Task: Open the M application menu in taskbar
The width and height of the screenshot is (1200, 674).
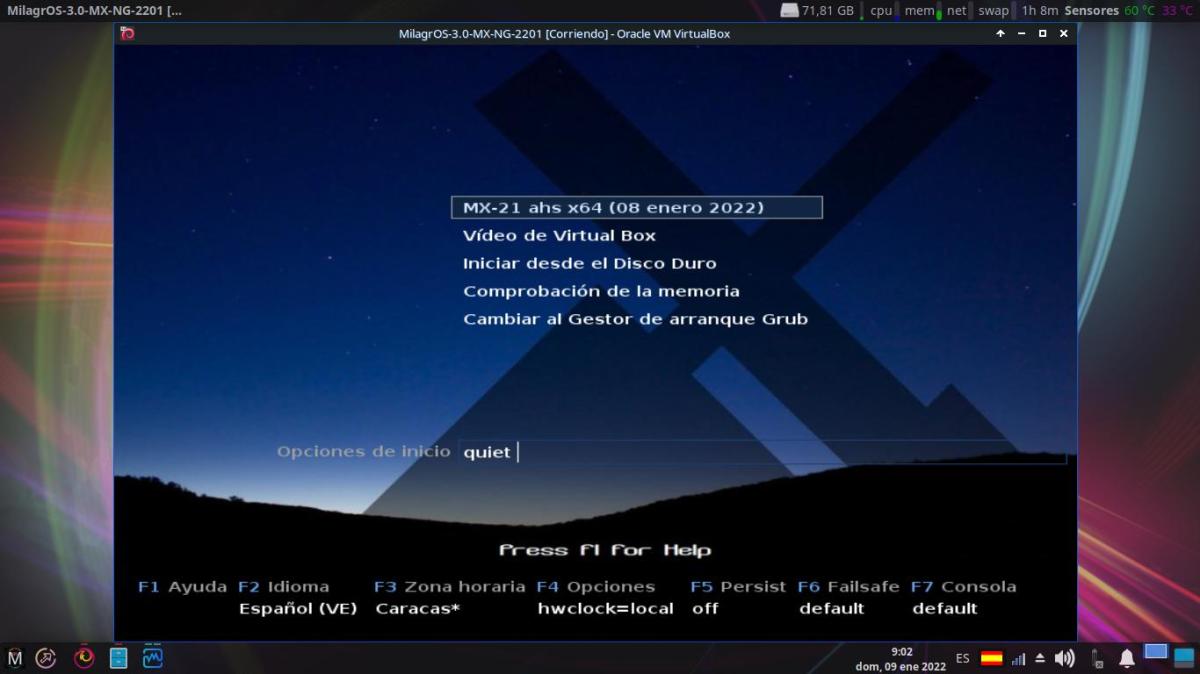Action: tap(15, 658)
